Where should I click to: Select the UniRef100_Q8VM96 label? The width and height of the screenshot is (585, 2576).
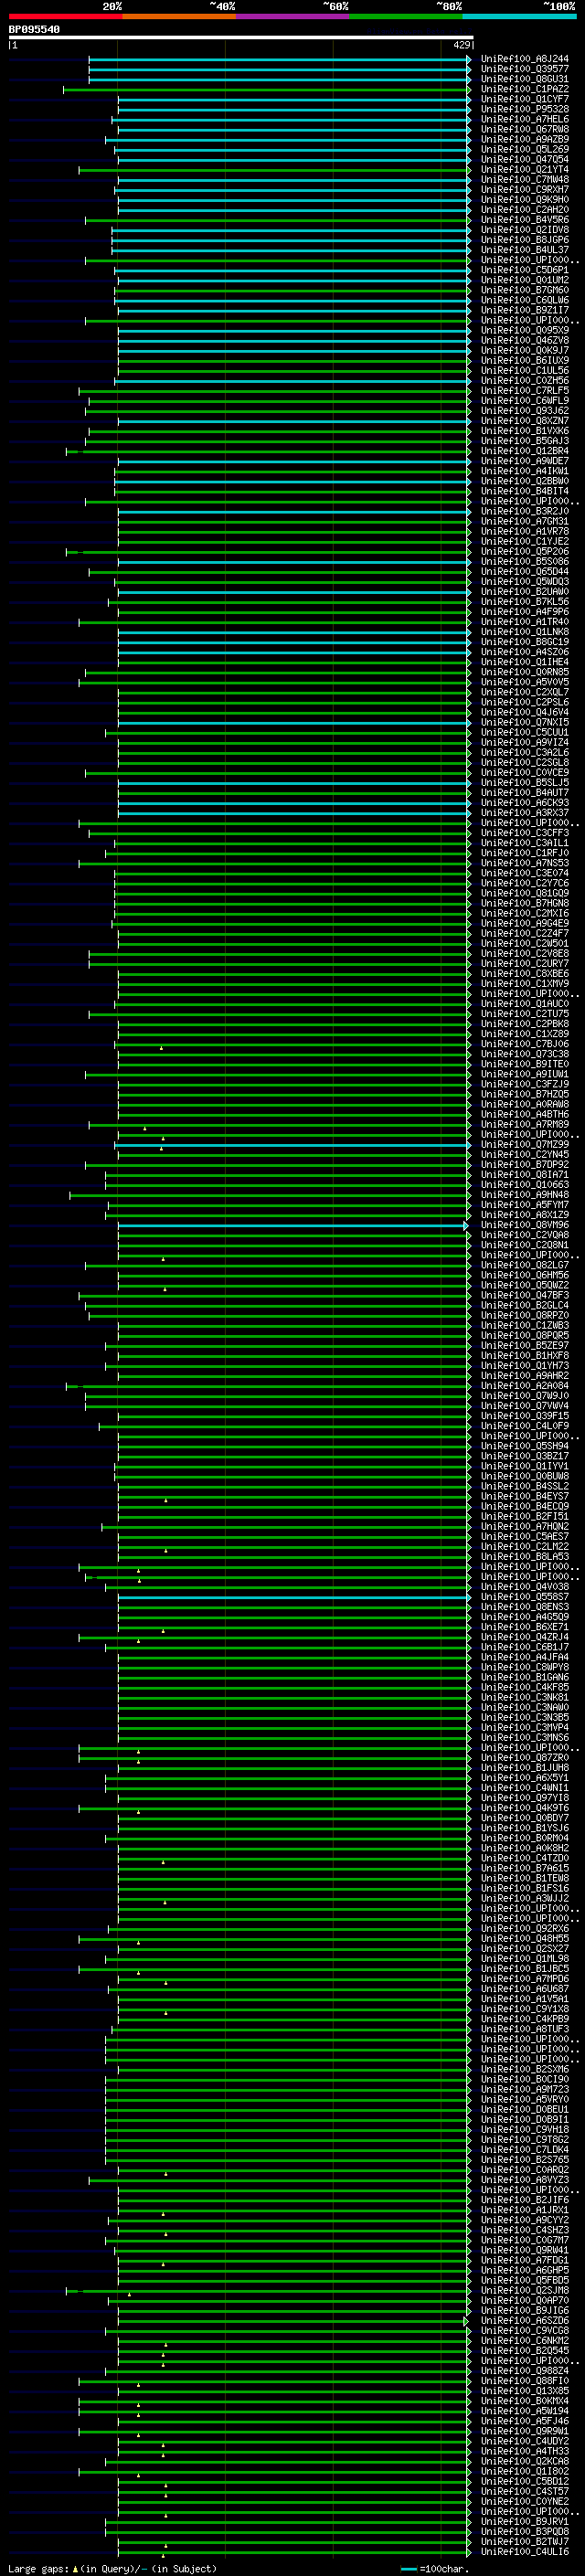[524, 1225]
